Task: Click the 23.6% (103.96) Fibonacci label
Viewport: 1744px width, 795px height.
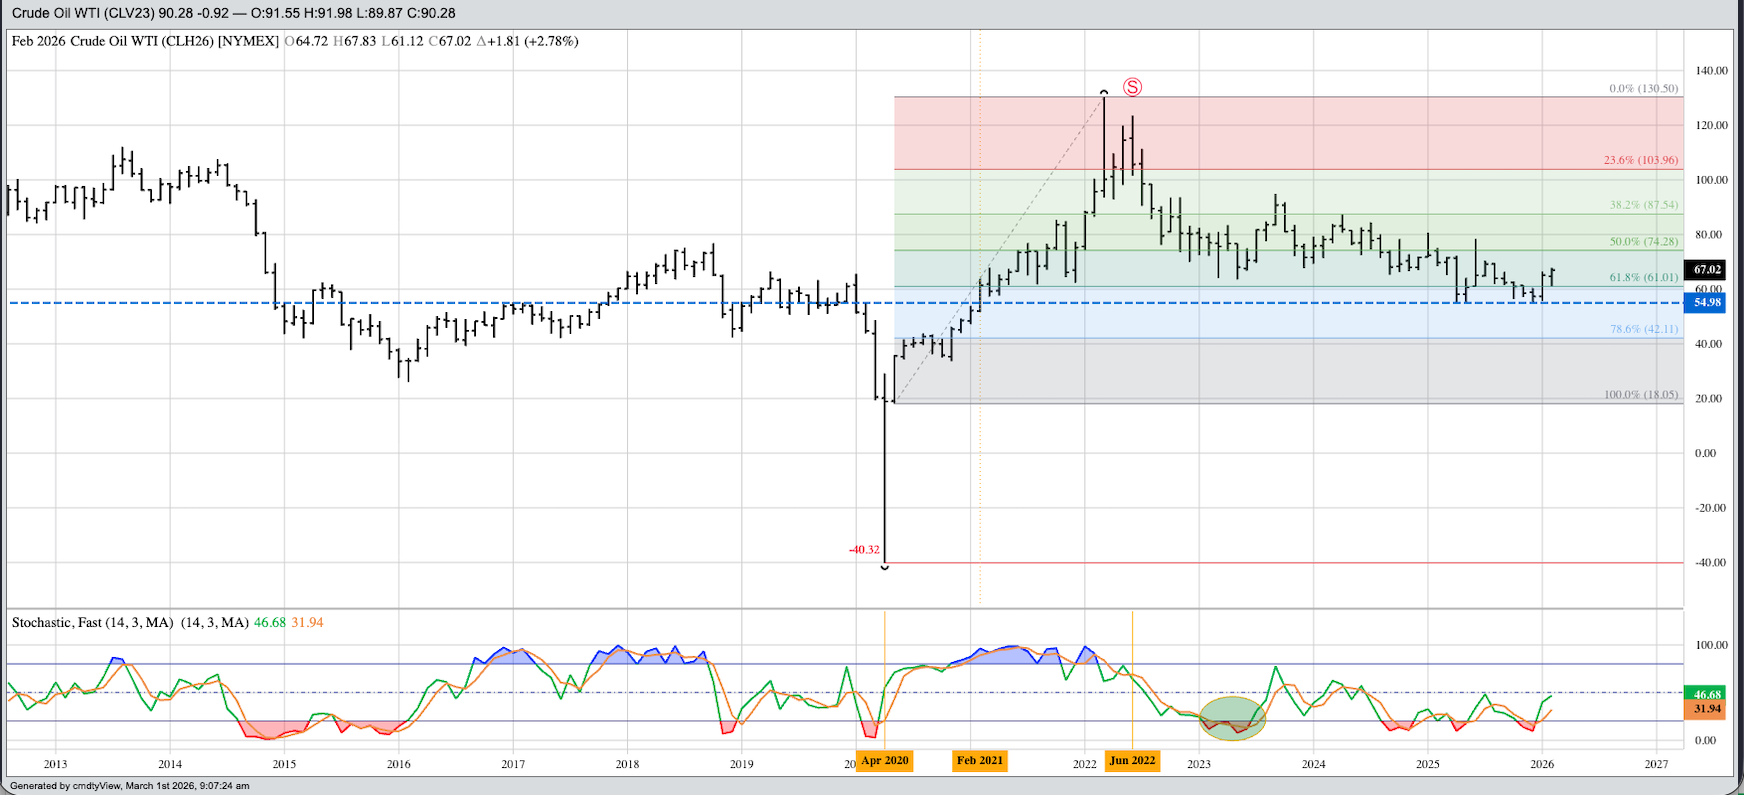Action: 1641,160
